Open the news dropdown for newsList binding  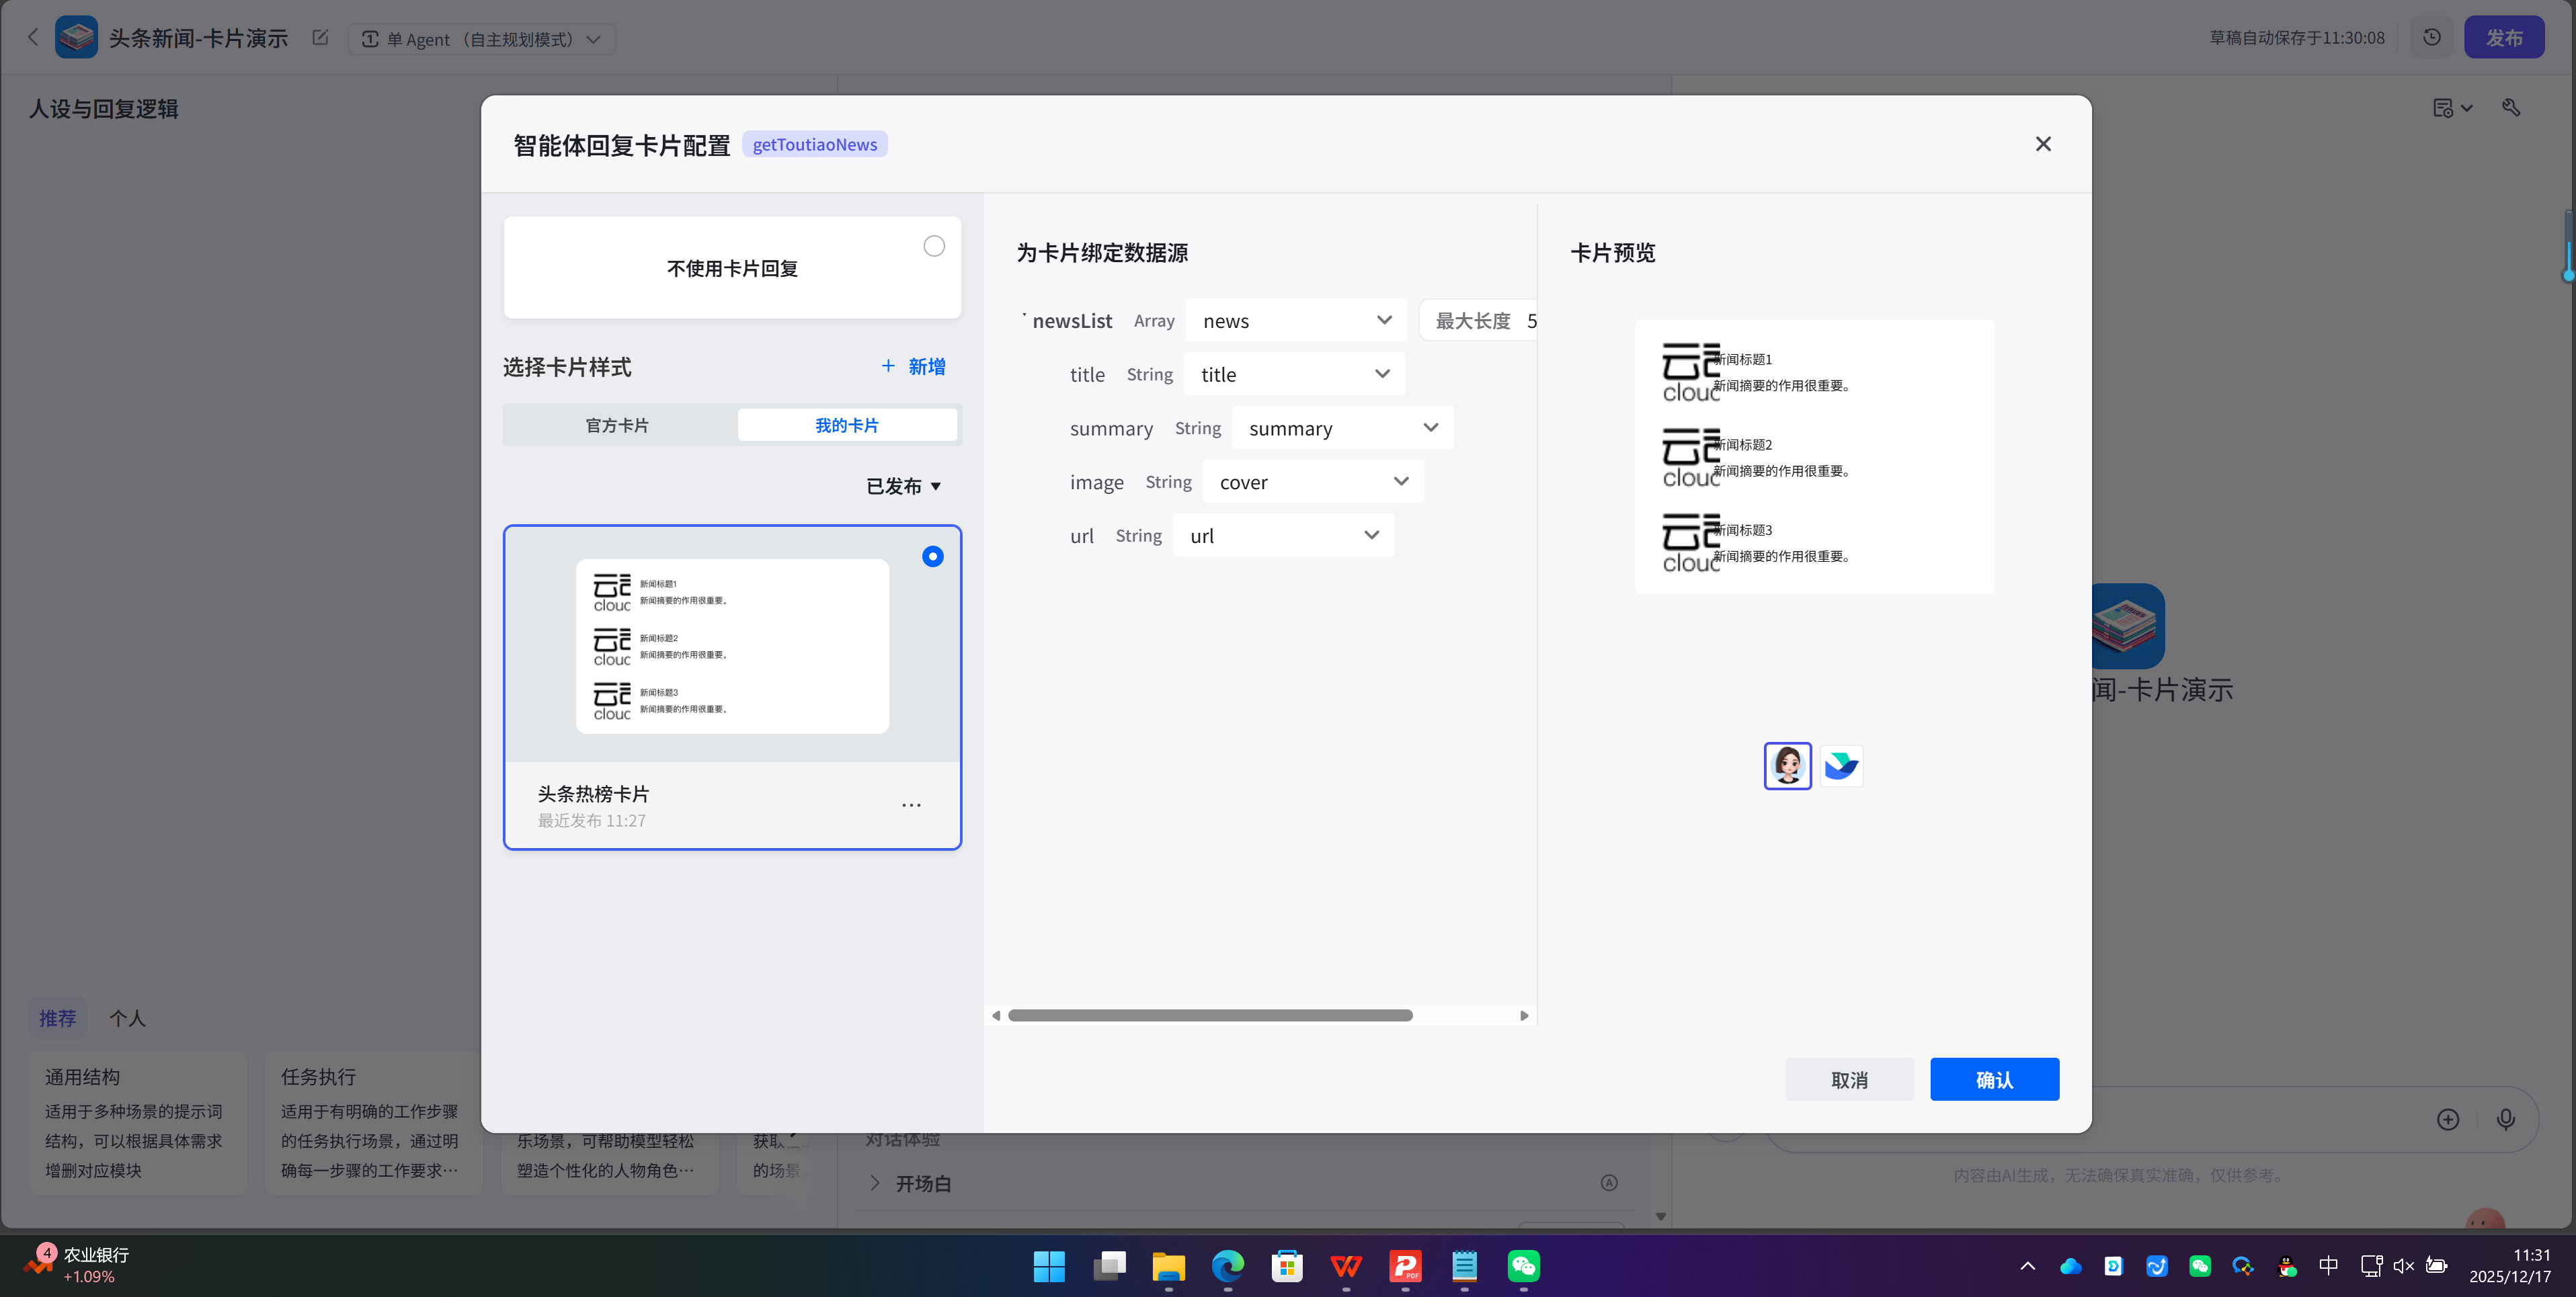pos(1296,320)
